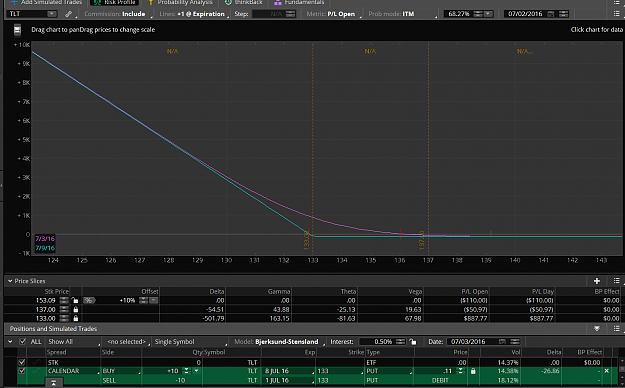Viewport: 625px width, 388px height.
Task: Remove the CALENDAR trade with X icon
Action: (607, 371)
